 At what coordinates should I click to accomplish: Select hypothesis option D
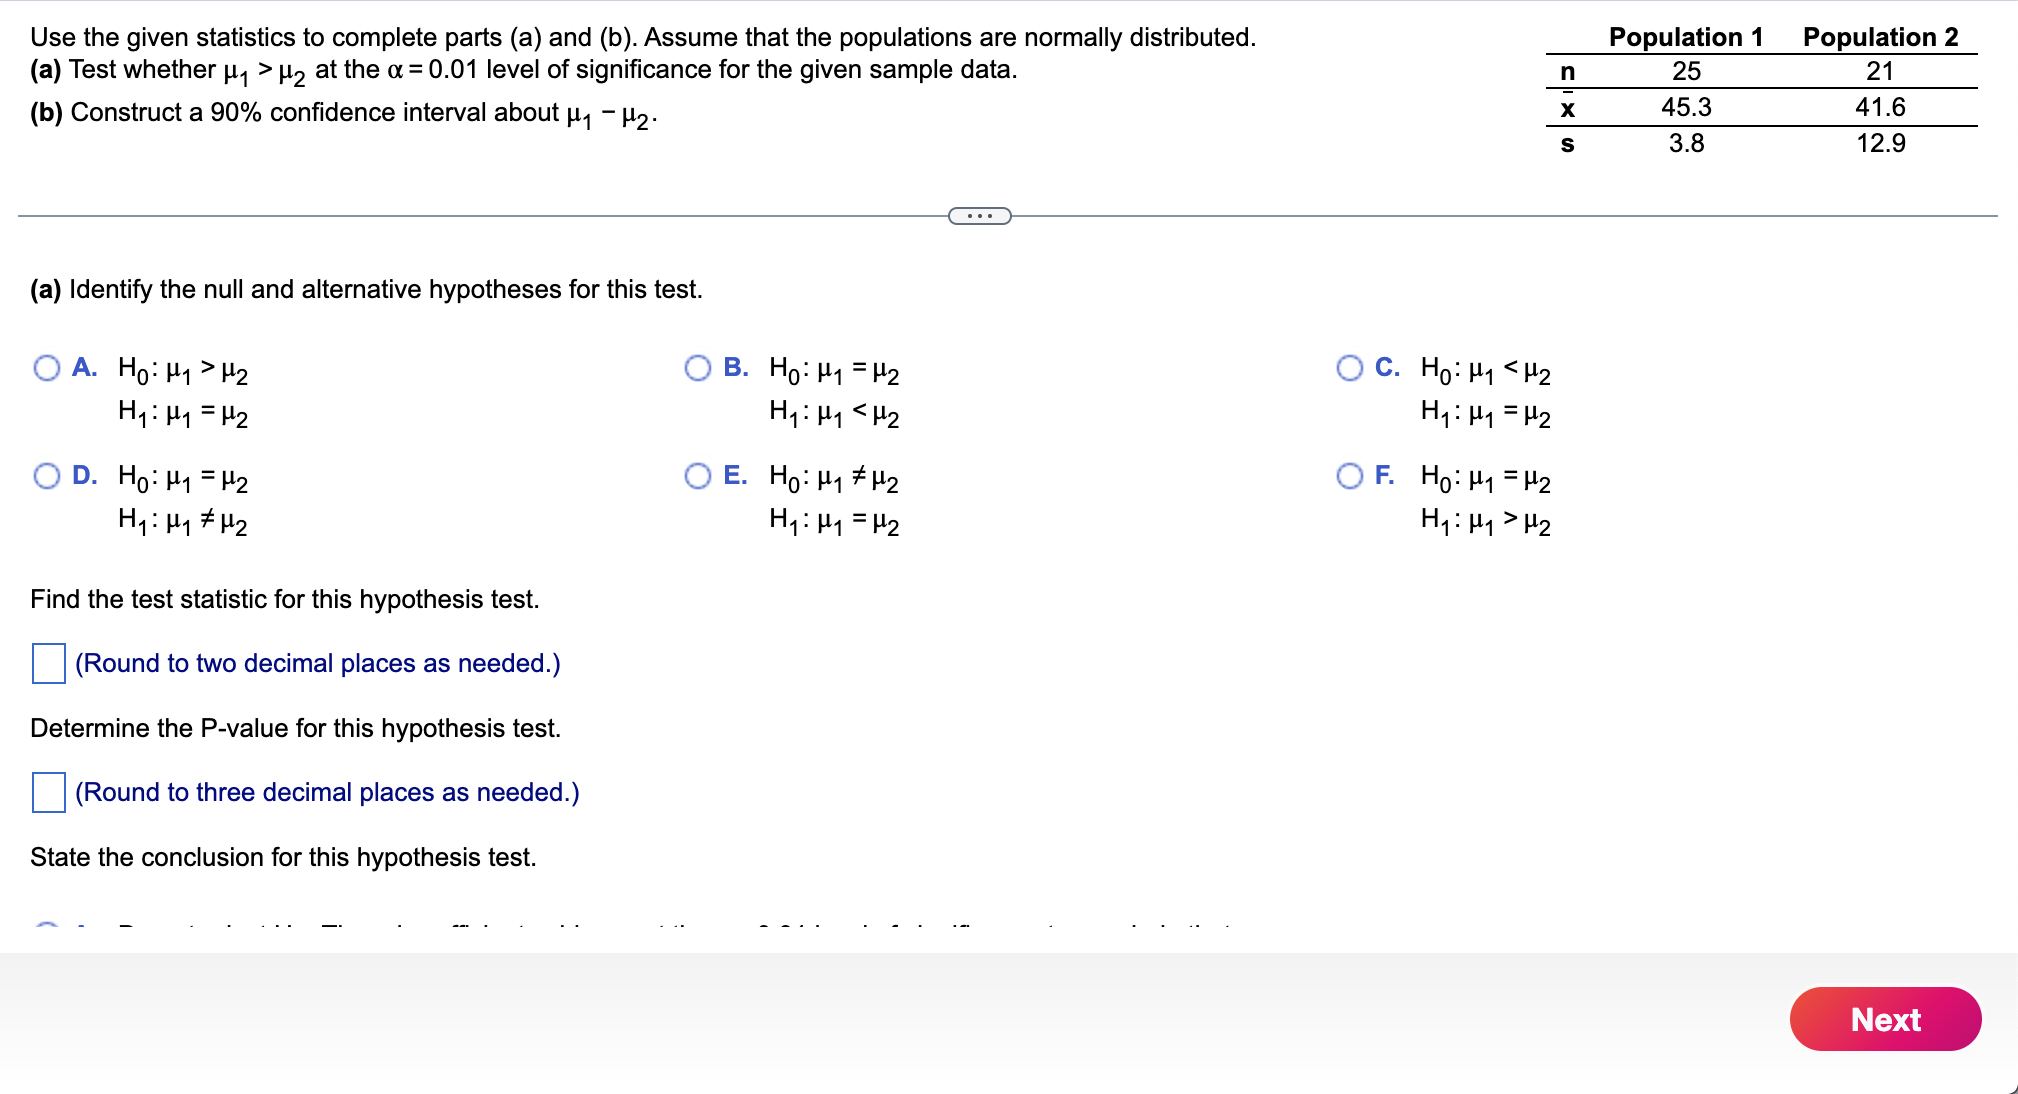click(x=46, y=477)
